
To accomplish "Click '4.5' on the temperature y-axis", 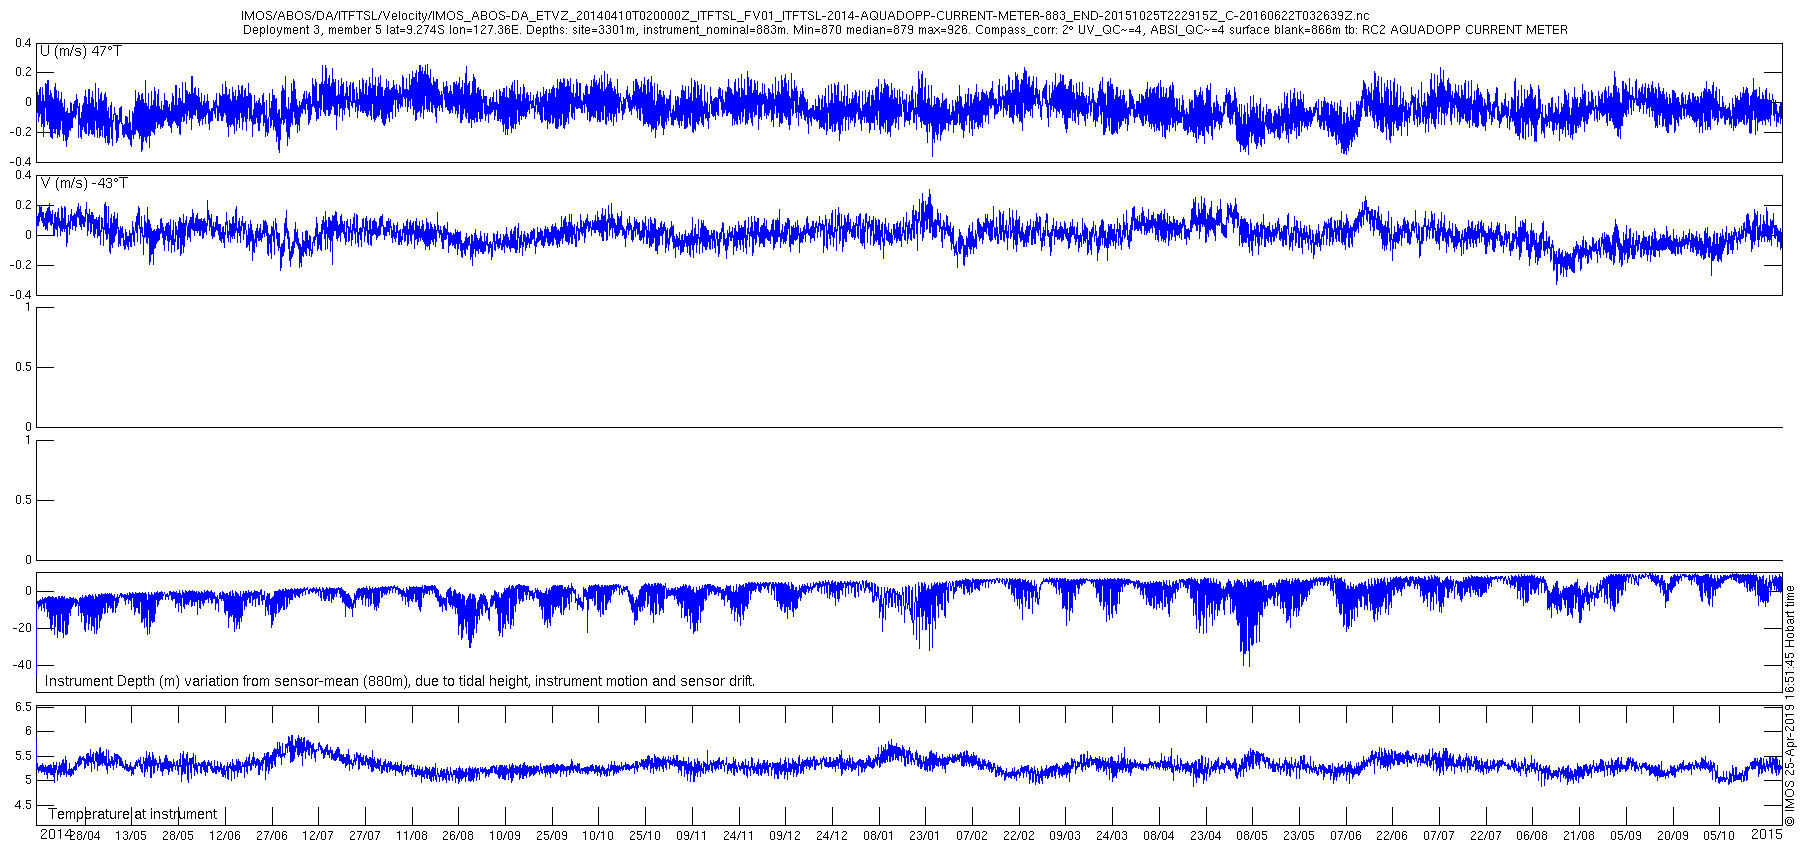I will [x=23, y=805].
